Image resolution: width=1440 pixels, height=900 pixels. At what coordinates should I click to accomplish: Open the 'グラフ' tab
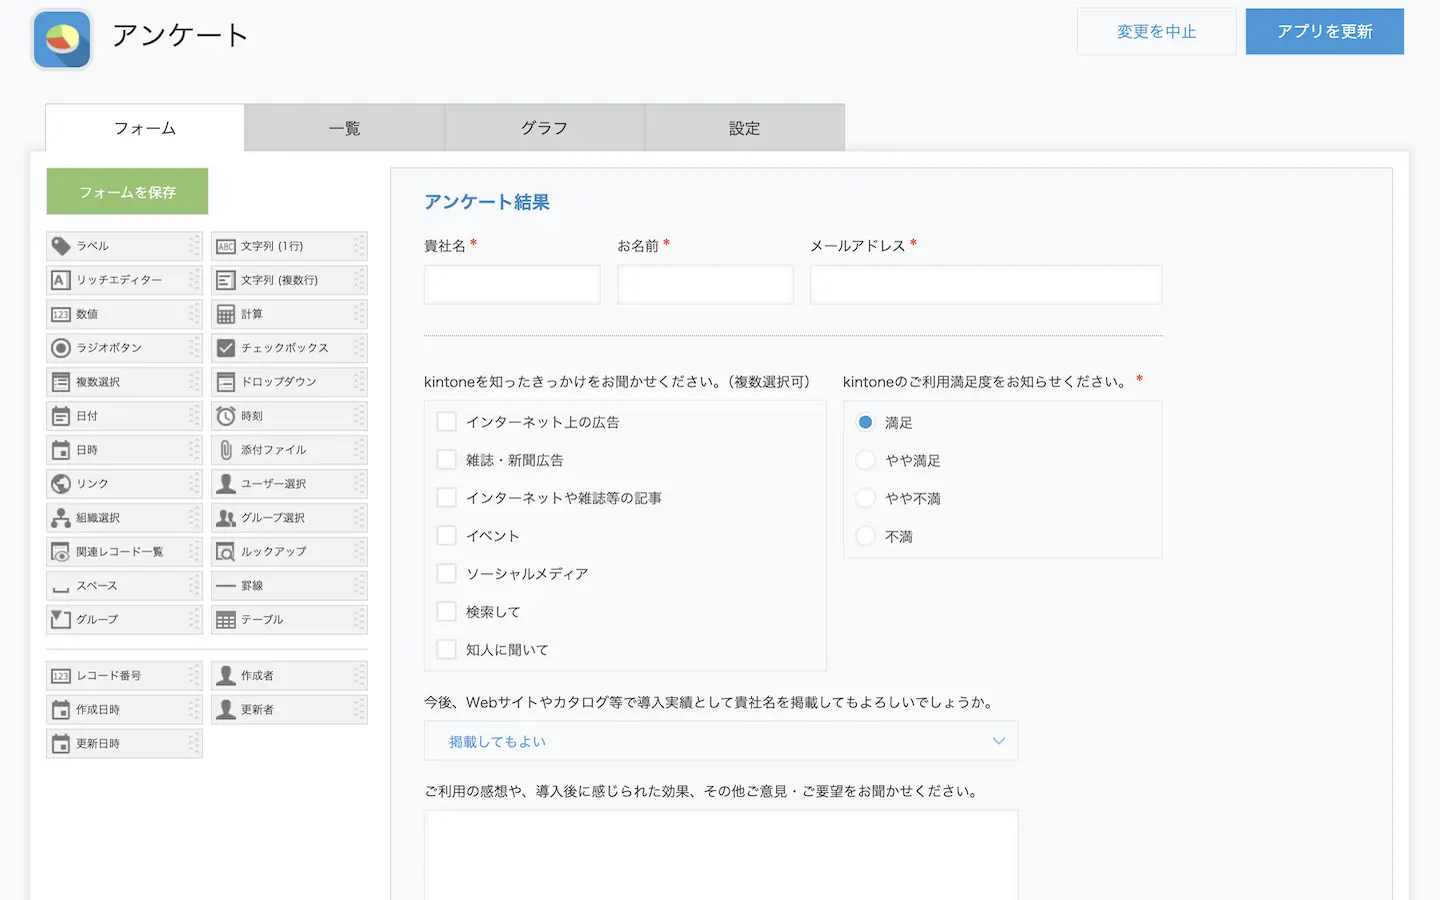(544, 128)
